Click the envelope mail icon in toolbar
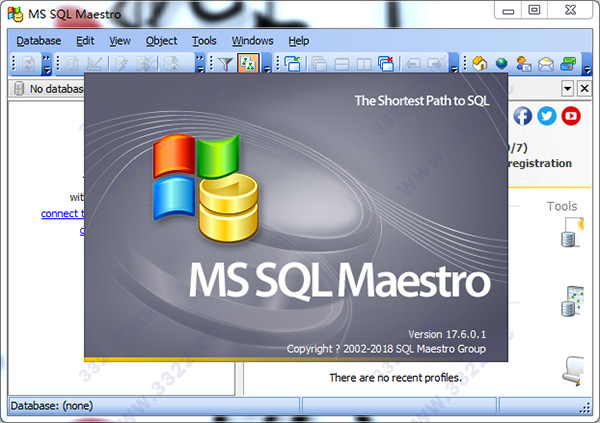The height and width of the screenshot is (423, 600). [546, 64]
